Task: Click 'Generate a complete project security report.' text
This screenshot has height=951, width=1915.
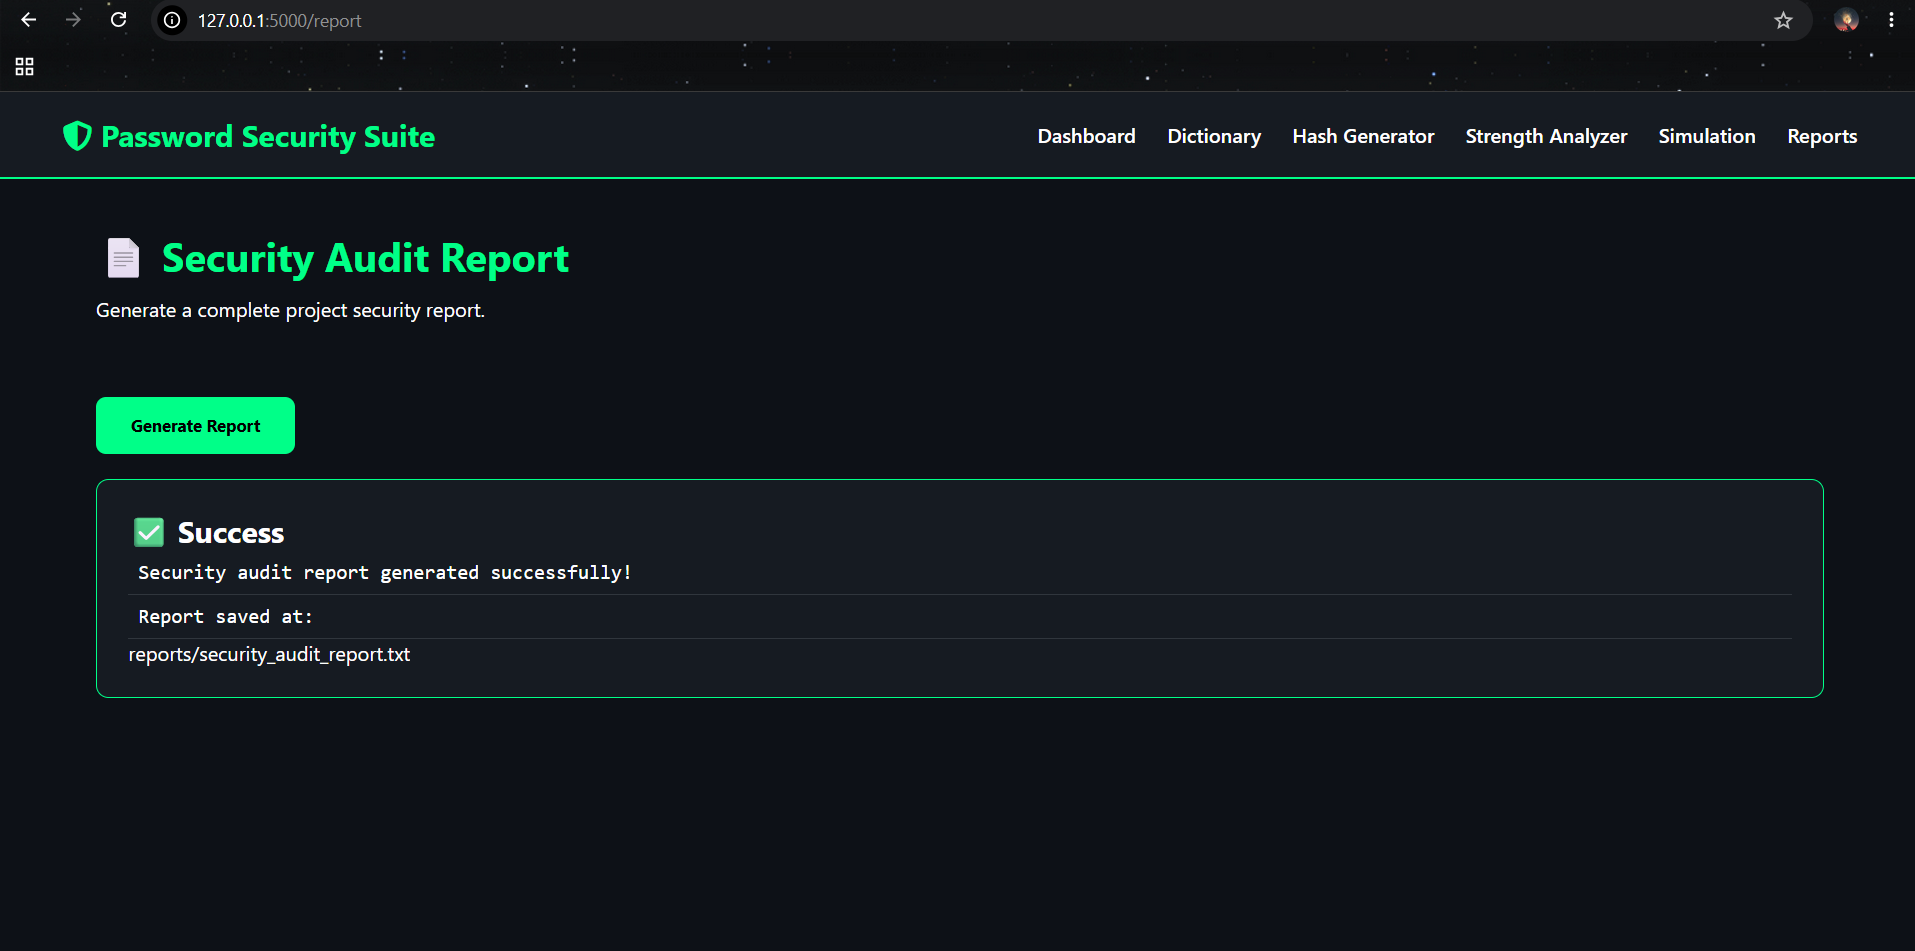Action: coord(290,310)
